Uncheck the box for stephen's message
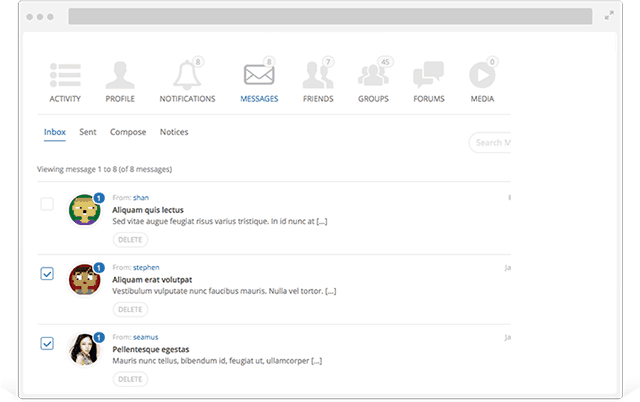This screenshot has height=402, width=640. click(x=47, y=273)
